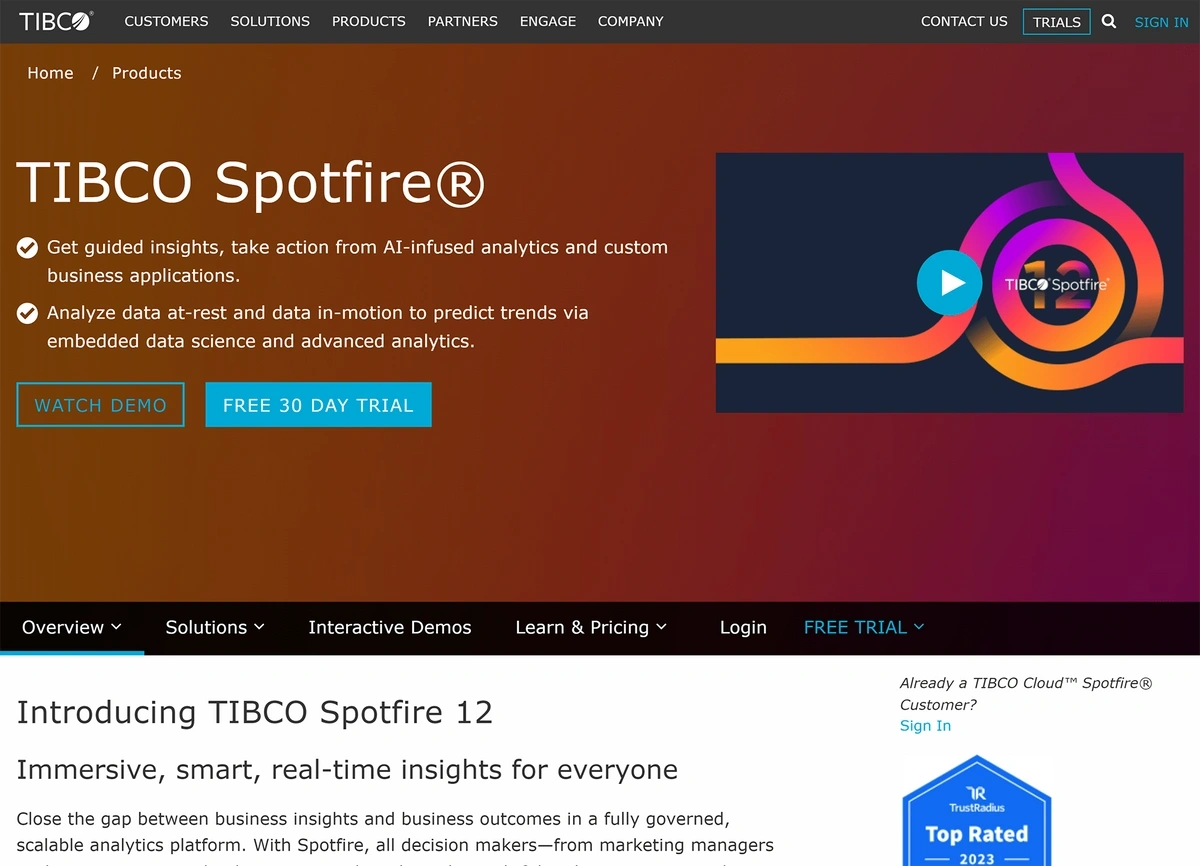The height and width of the screenshot is (866, 1200).
Task: Expand the Overview tab dropdown
Action: point(72,627)
